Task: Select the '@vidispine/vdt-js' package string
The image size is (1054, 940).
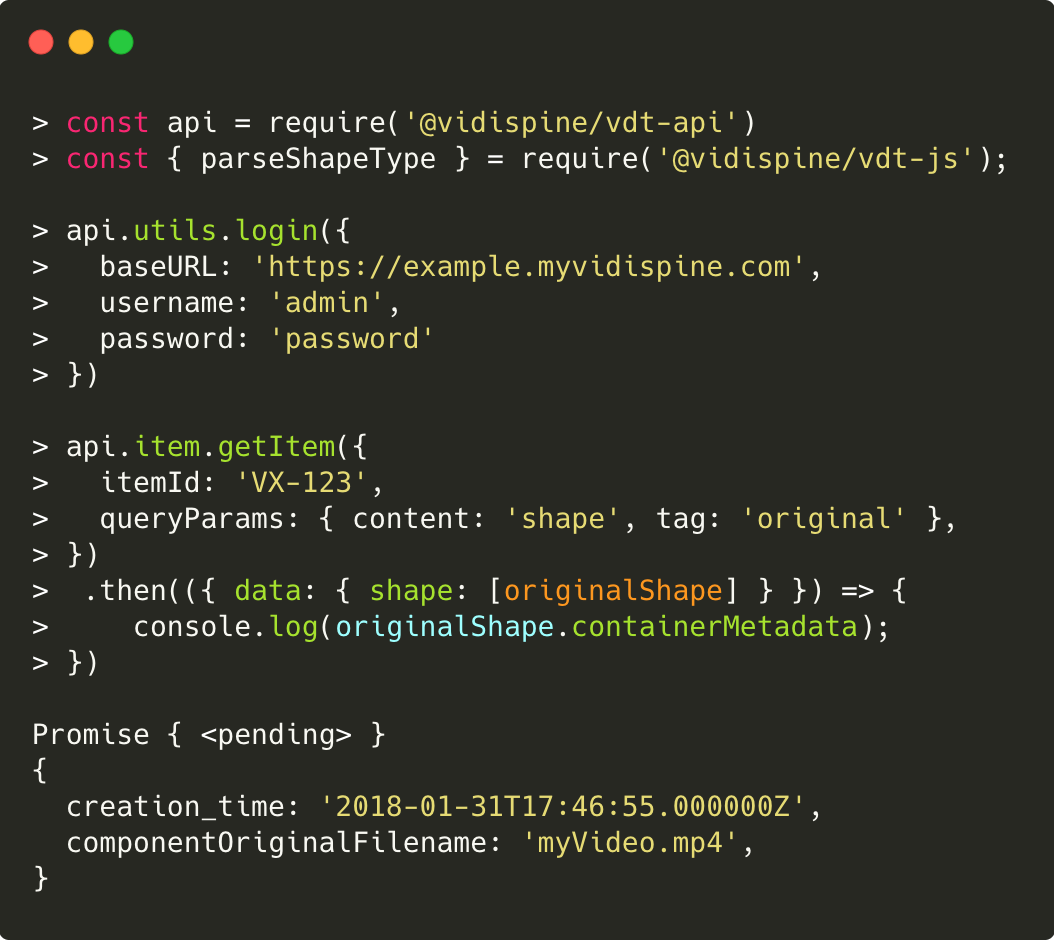Action: click(x=817, y=159)
